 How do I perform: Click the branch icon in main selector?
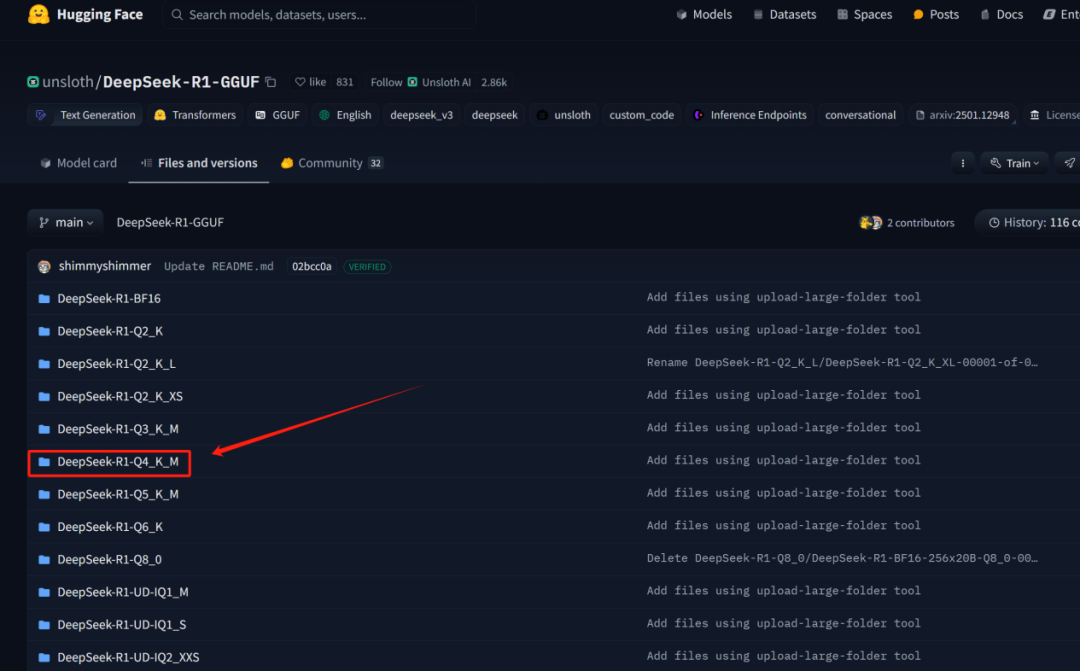(44, 223)
